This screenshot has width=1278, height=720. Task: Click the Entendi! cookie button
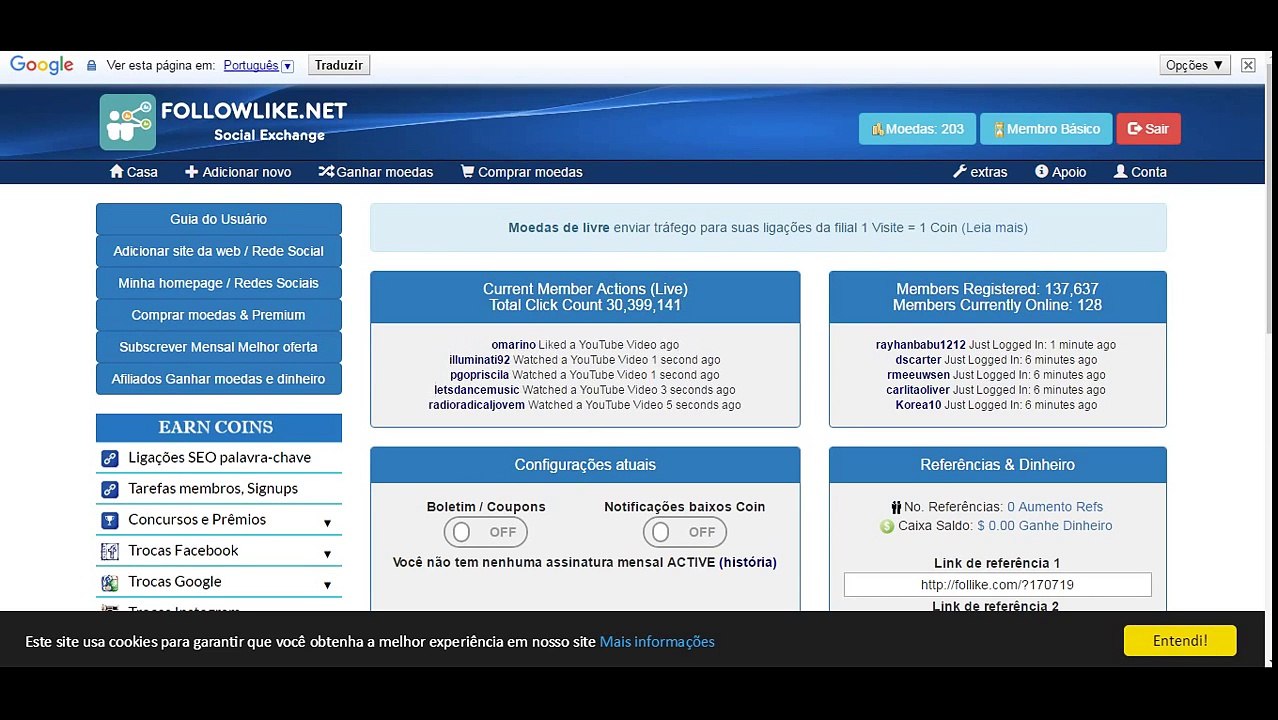tap(1180, 641)
